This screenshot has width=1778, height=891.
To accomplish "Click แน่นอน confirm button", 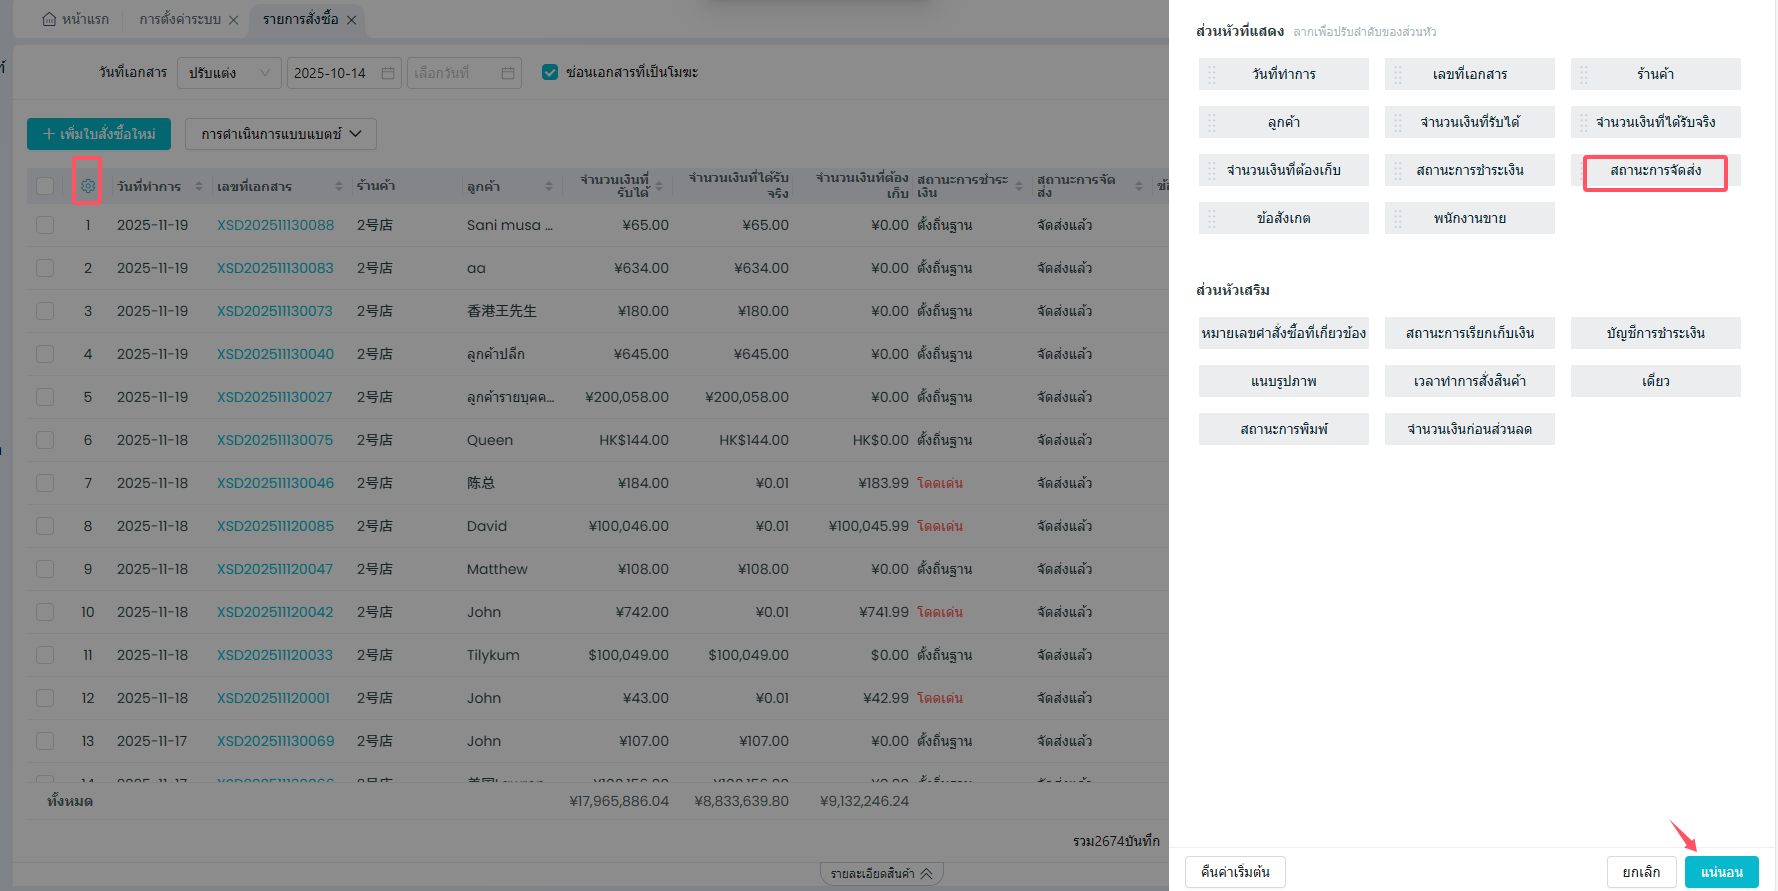I will (x=1721, y=872).
